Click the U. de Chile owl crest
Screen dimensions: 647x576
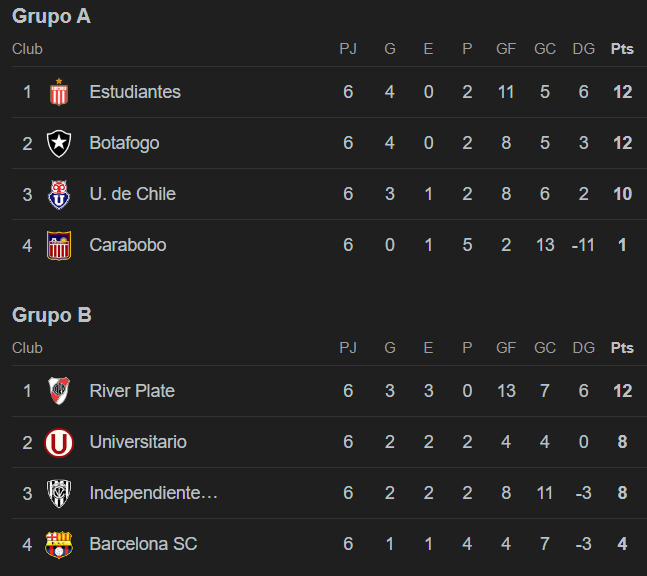[59, 194]
